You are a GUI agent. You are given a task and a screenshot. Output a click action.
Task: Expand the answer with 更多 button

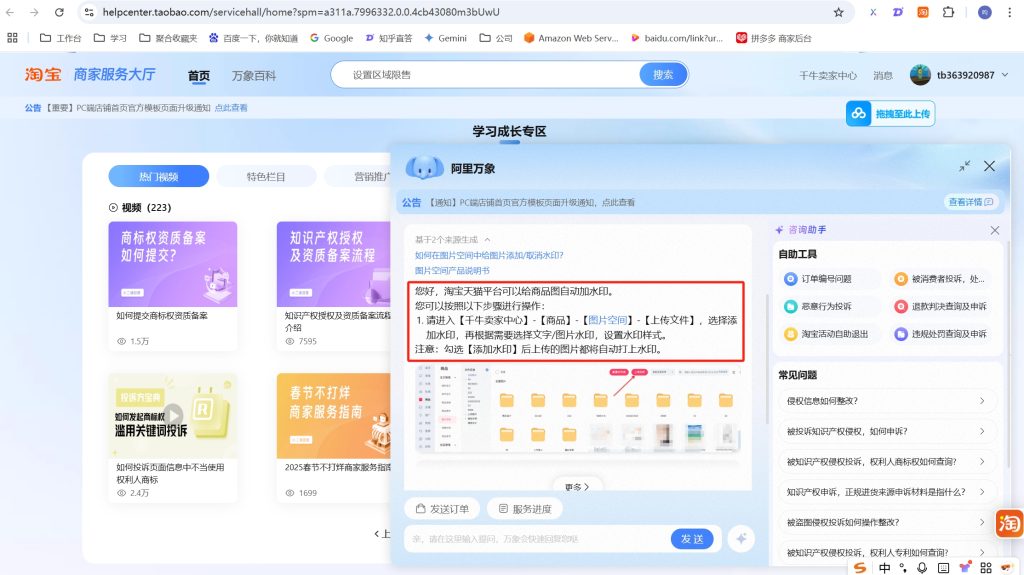click(x=577, y=487)
